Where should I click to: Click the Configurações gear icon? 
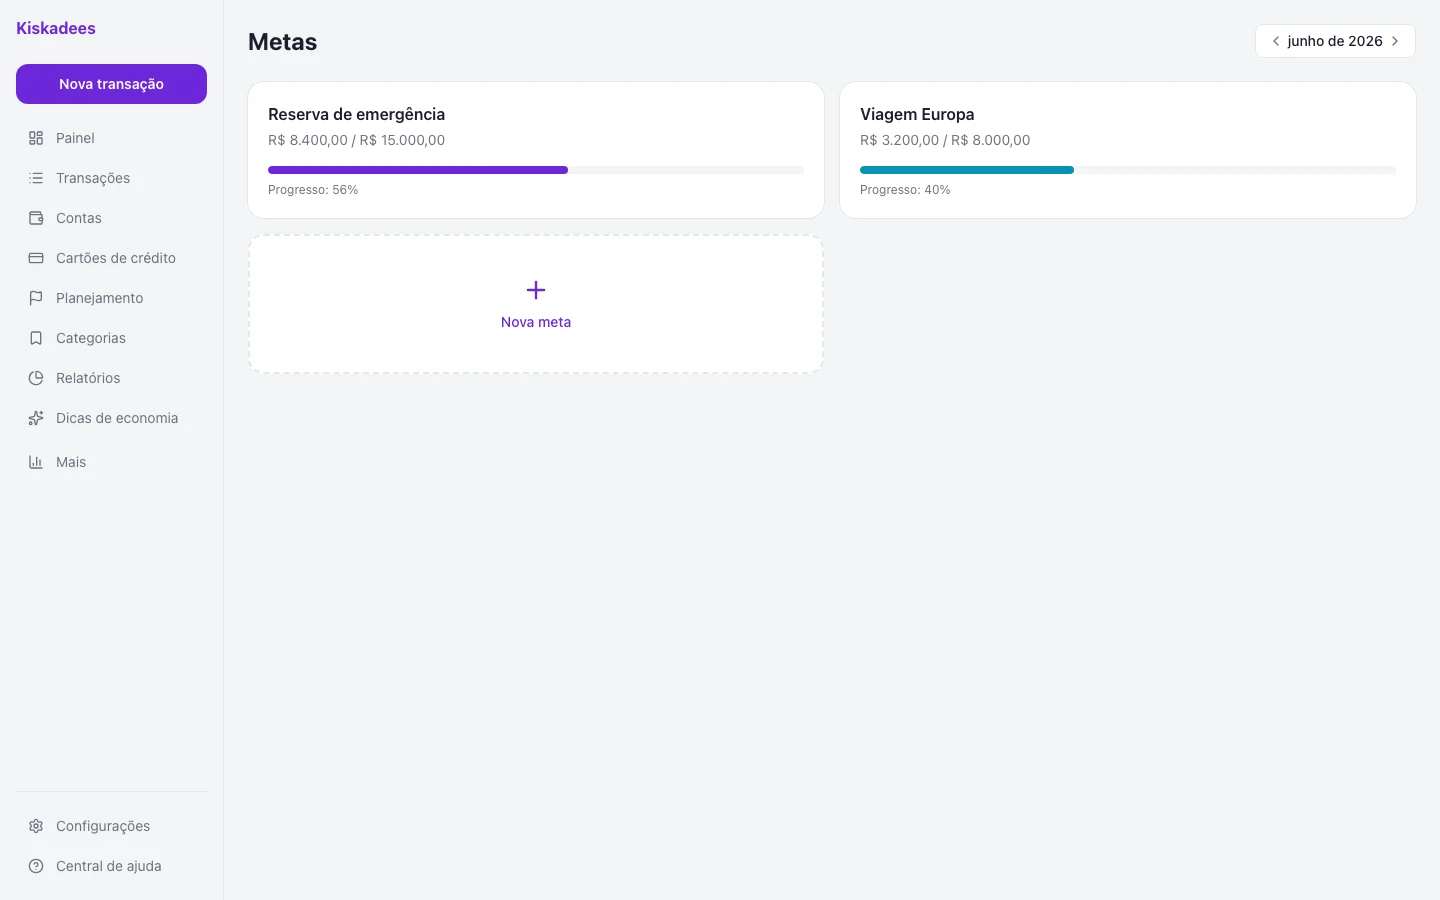point(36,826)
